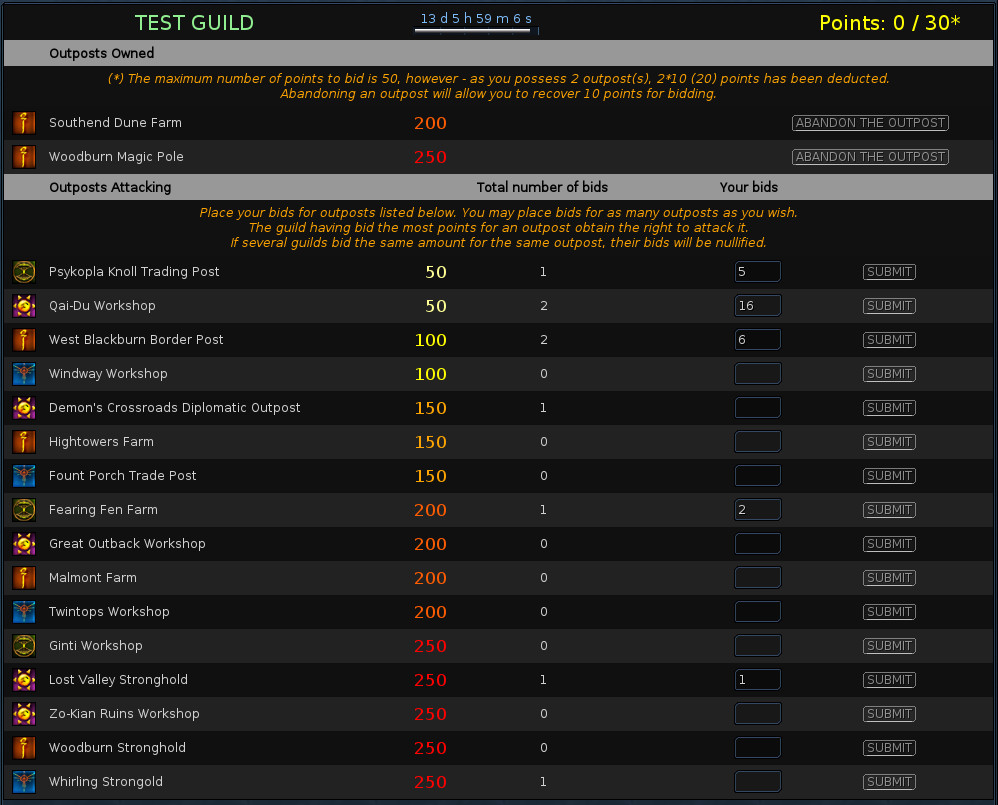998x805 pixels.
Task: Click the Woodburn Magic Pole outpost icon
Action: (x=24, y=157)
